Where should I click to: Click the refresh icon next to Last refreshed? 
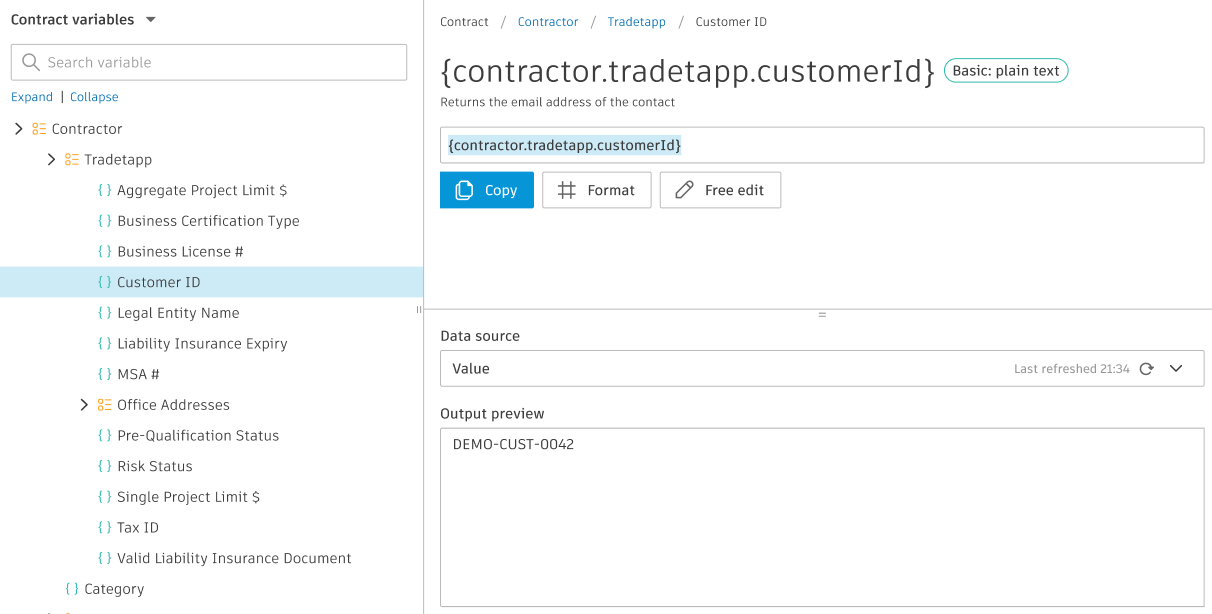point(1146,368)
